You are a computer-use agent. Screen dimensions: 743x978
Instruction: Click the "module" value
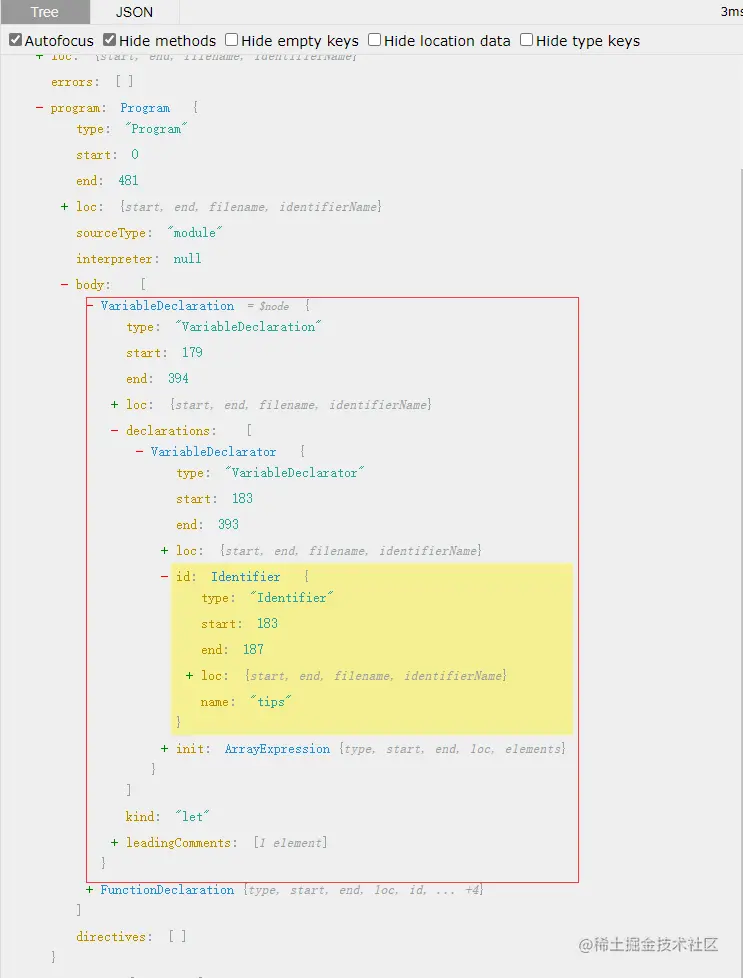click(x=195, y=233)
